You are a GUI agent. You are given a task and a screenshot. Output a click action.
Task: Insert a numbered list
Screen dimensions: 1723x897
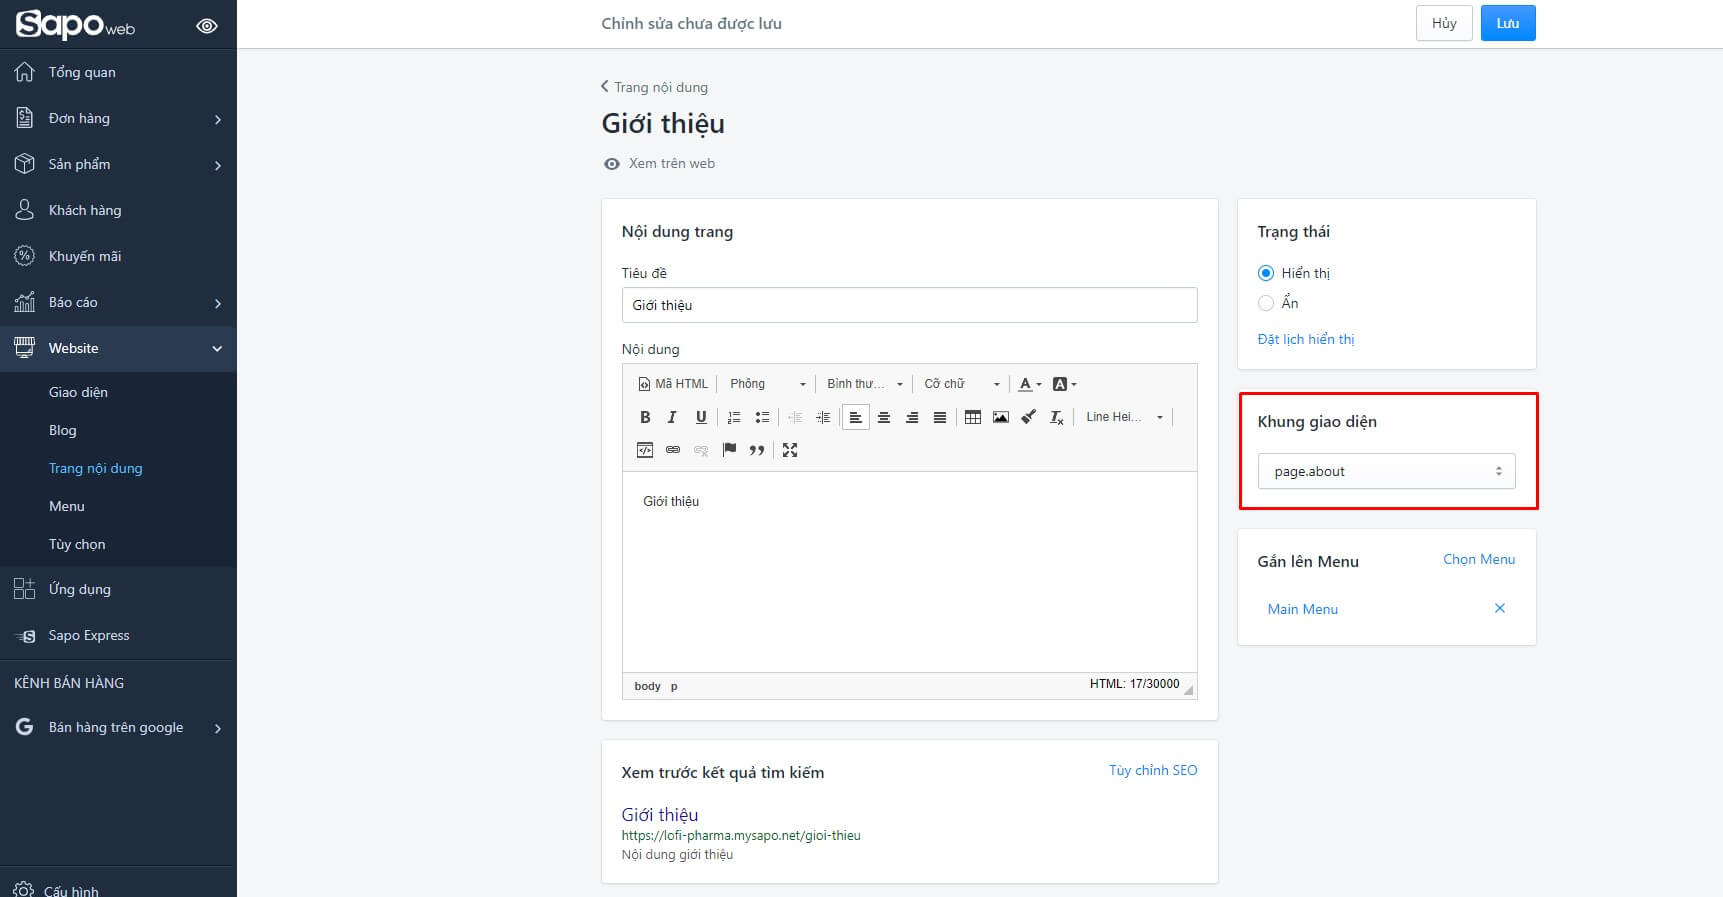coord(734,417)
